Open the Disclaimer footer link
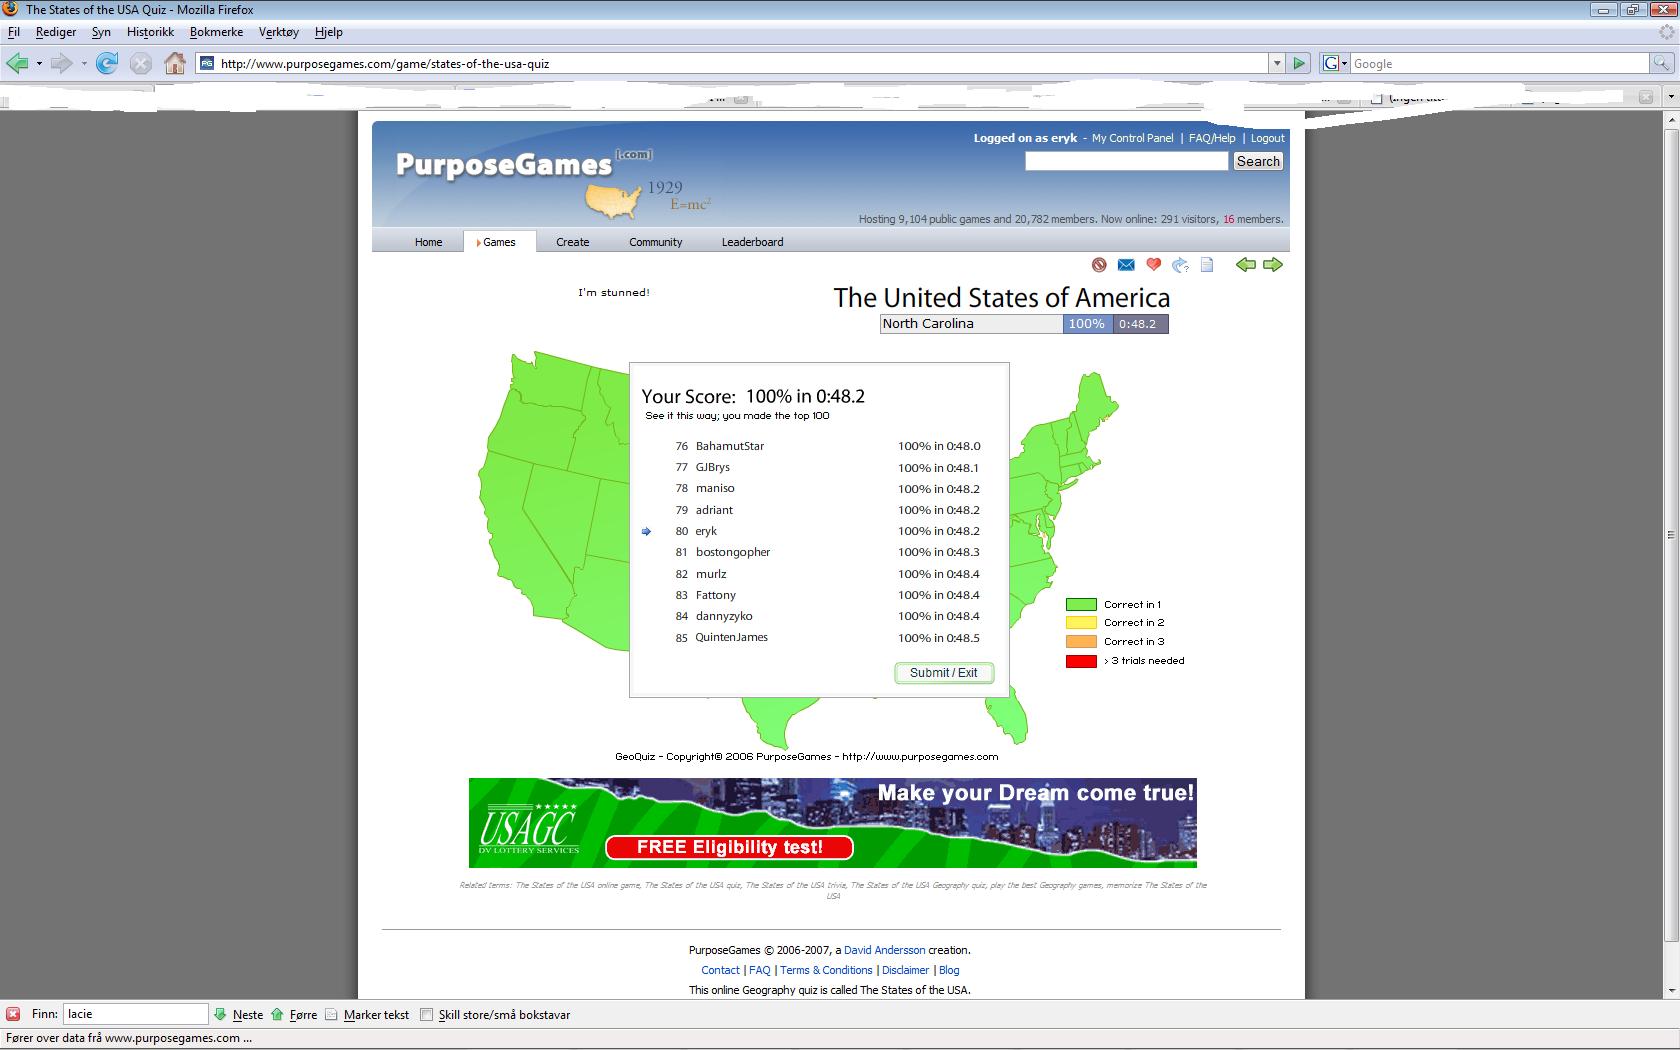Screen dimensions: 1680x1050 click(905, 970)
